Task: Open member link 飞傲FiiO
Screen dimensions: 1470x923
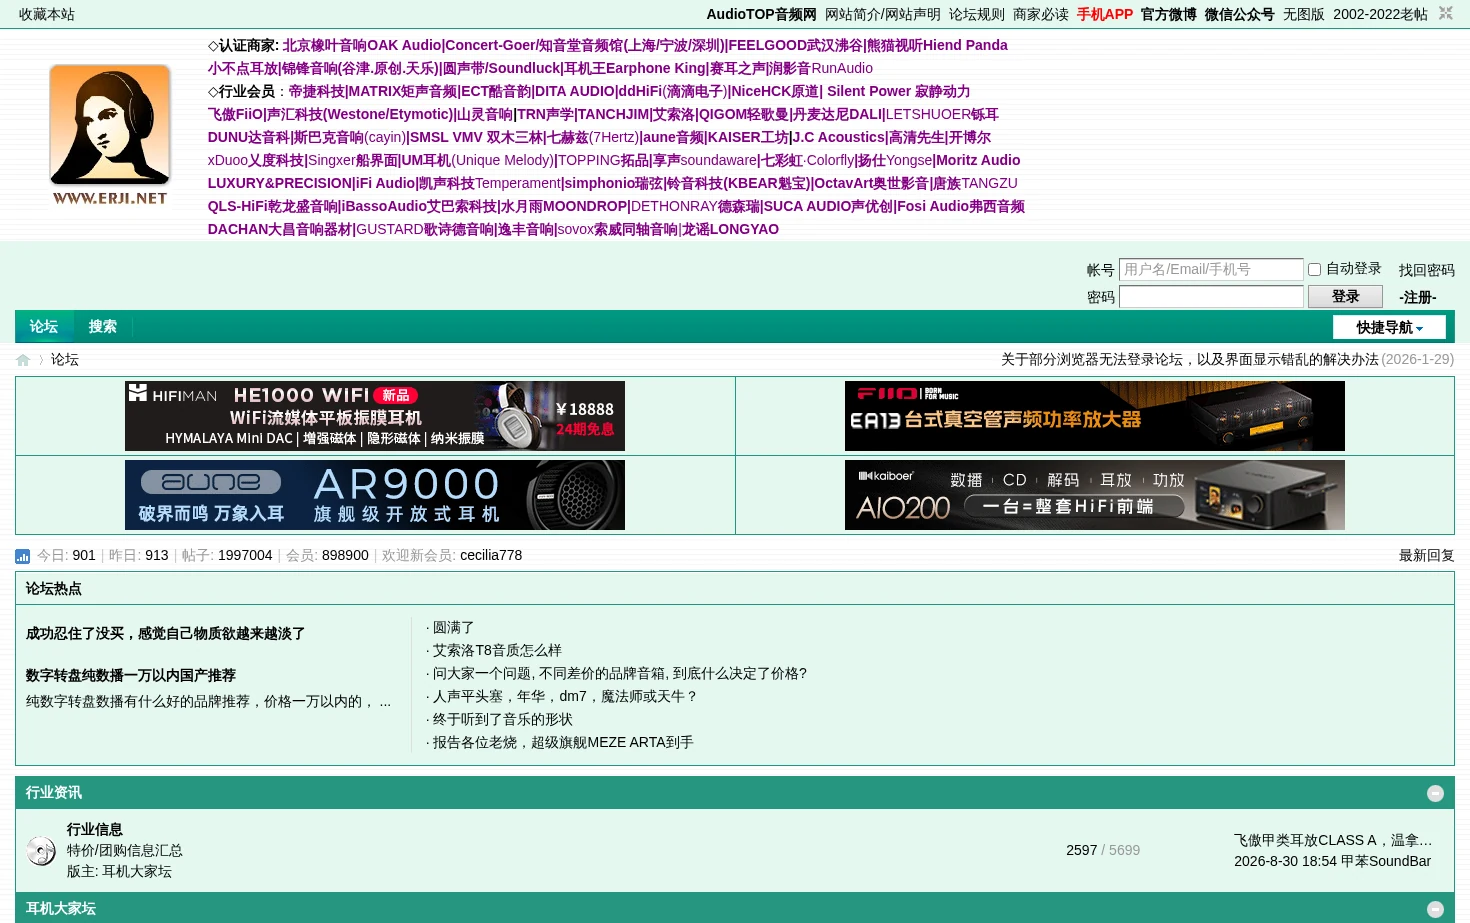Action: coord(235,114)
